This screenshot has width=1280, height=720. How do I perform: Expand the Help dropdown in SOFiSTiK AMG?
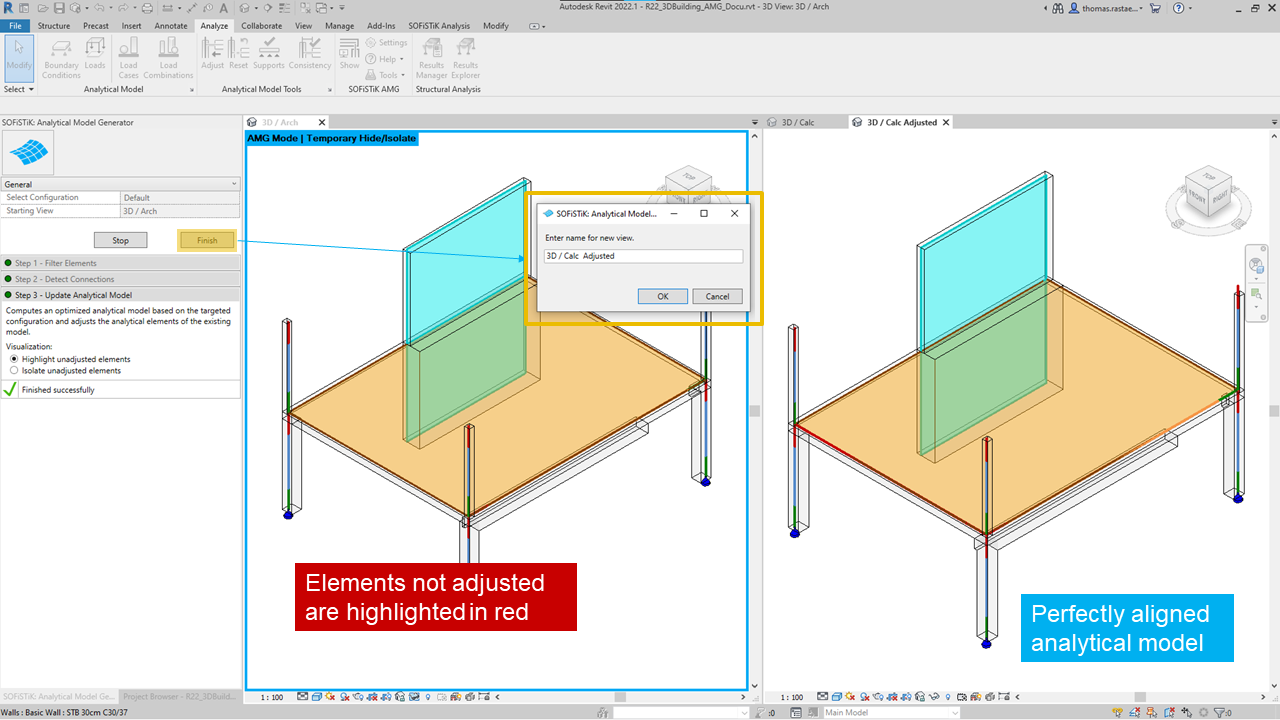(x=387, y=59)
